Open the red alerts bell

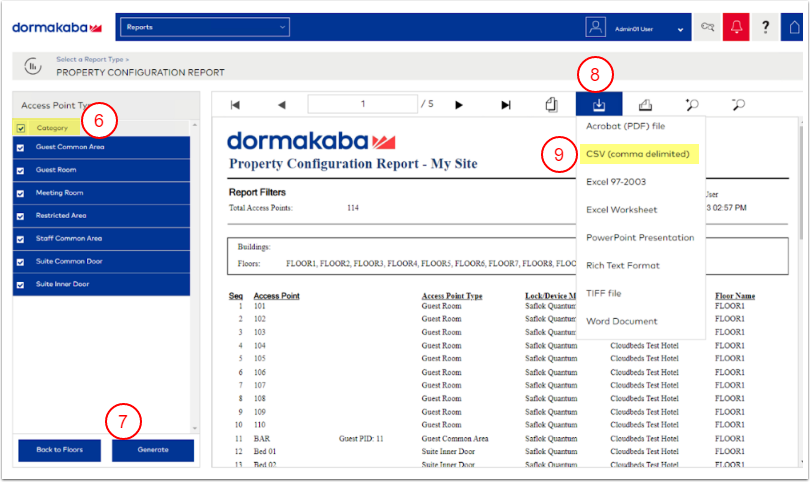click(737, 28)
